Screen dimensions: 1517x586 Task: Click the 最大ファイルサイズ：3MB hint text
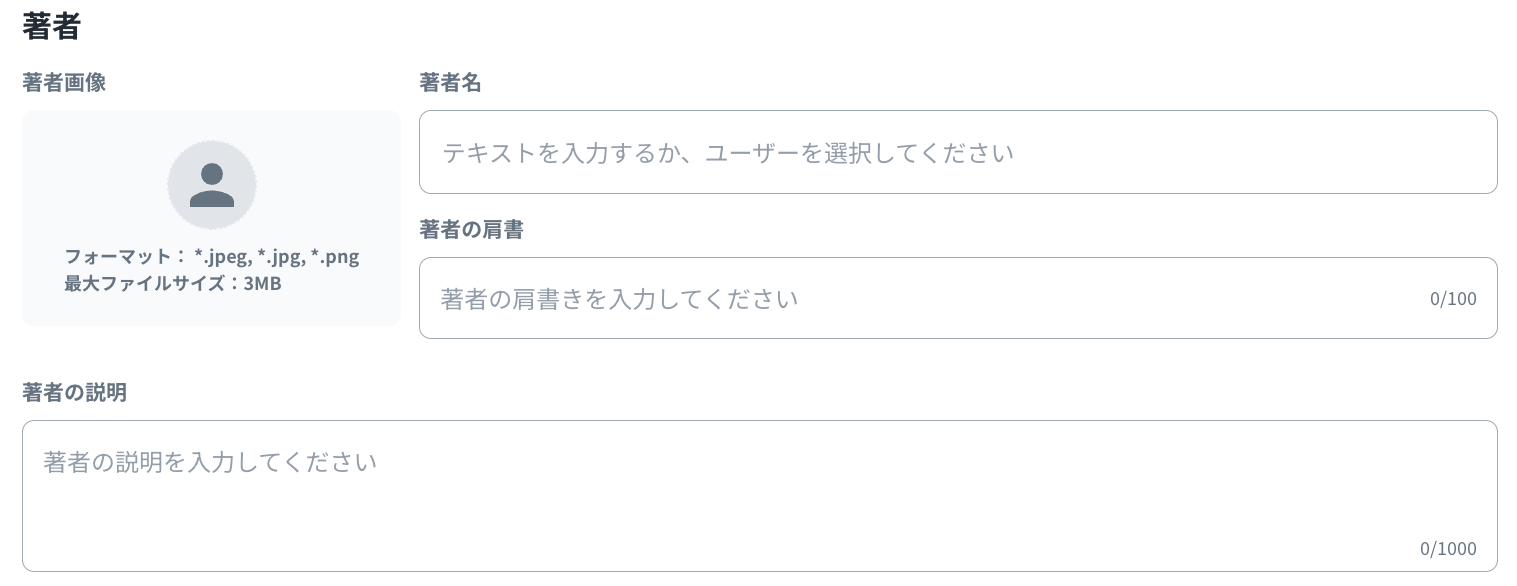(x=173, y=283)
